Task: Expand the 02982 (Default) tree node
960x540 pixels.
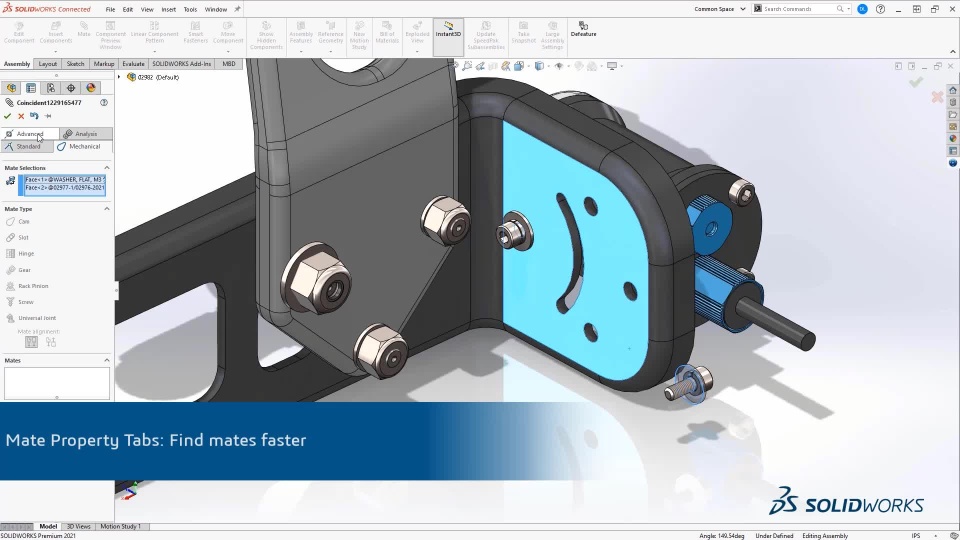Action: [119, 77]
